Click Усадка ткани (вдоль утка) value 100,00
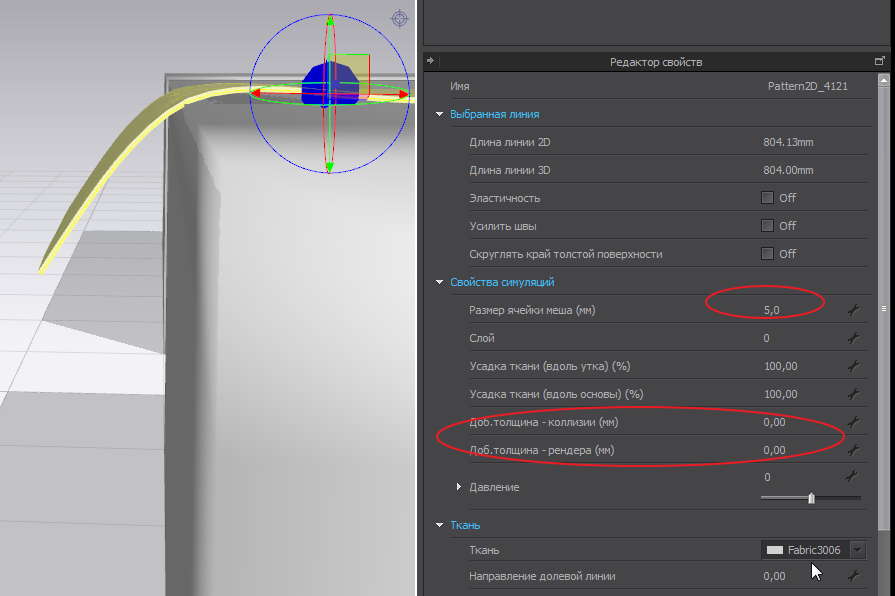 click(781, 366)
